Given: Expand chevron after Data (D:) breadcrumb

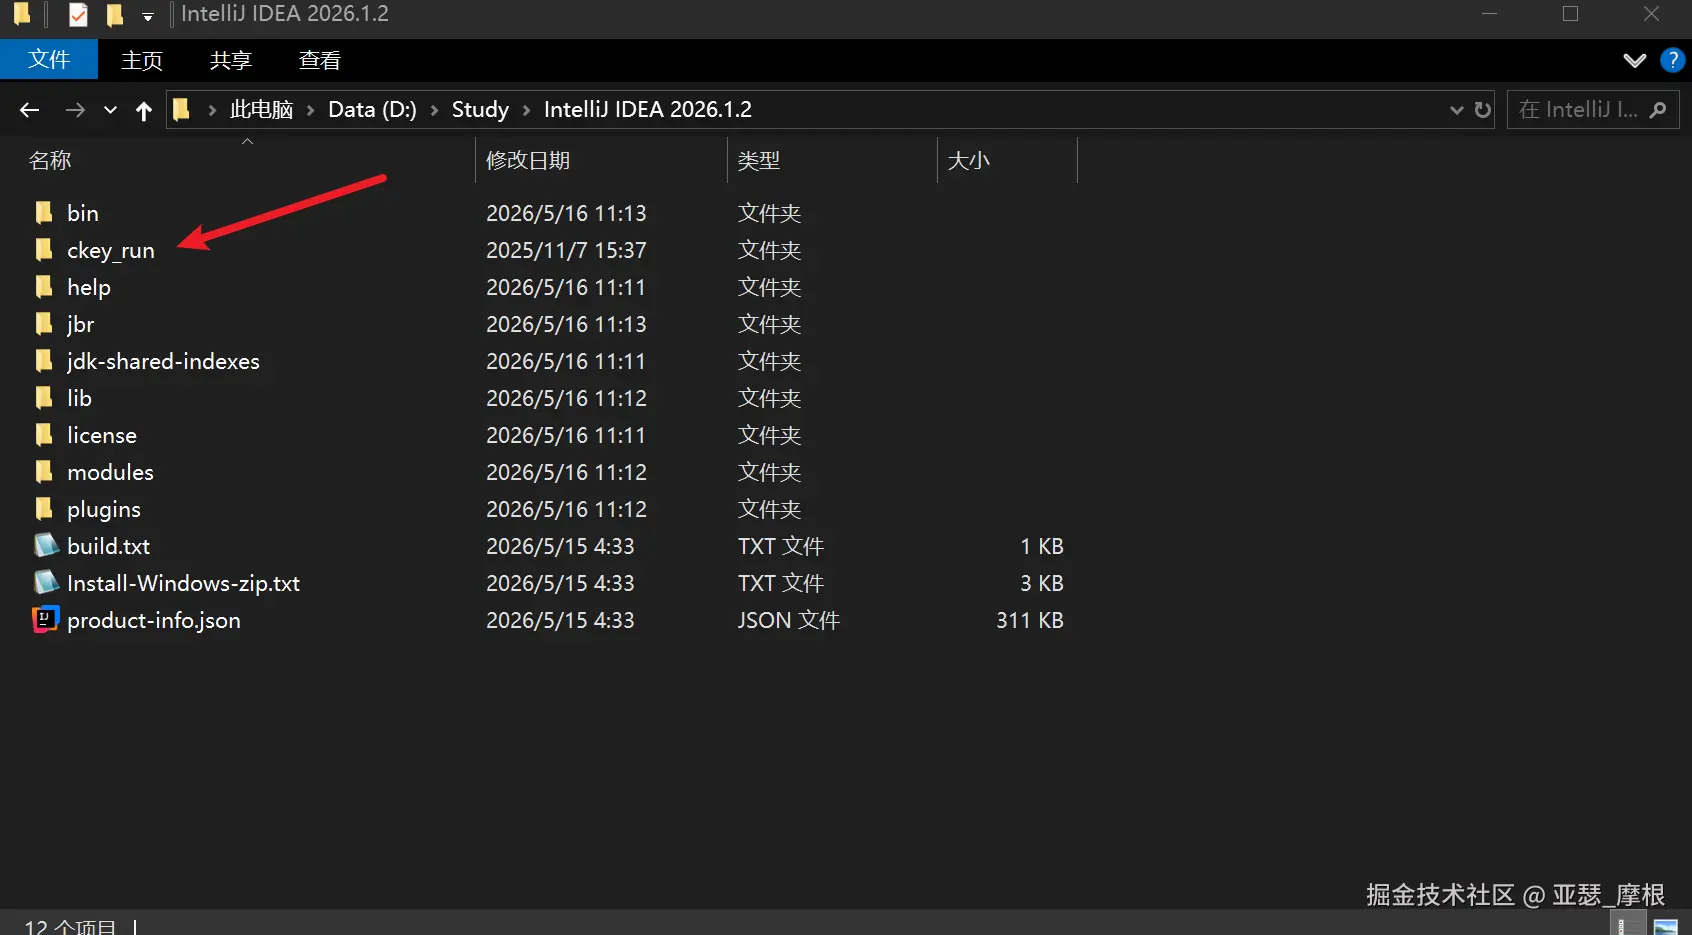Looking at the screenshot, I should [x=434, y=110].
